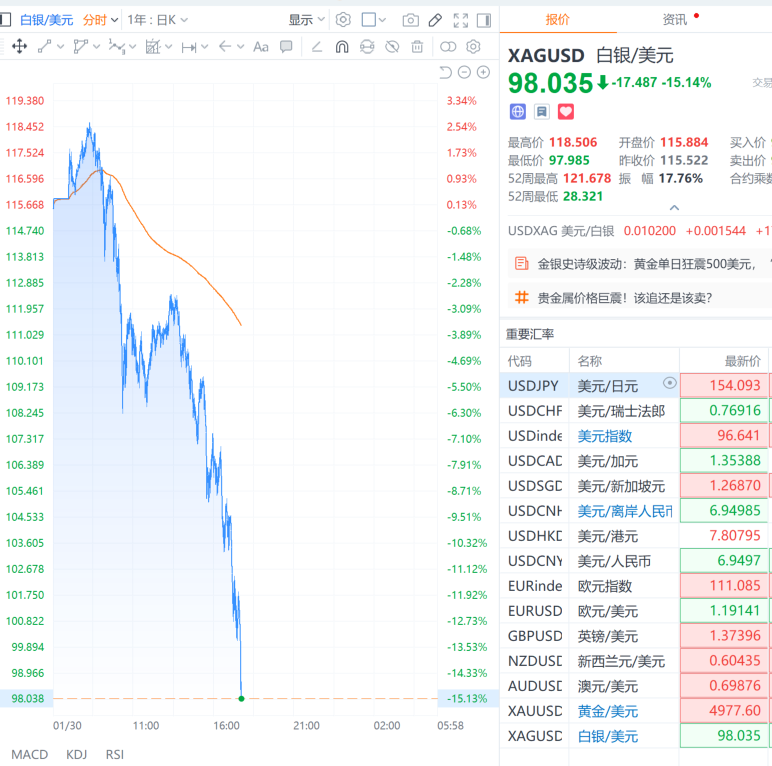This screenshot has width=772, height=766.
Task: Select the magnet snap tool
Action: tap(341, 46)
